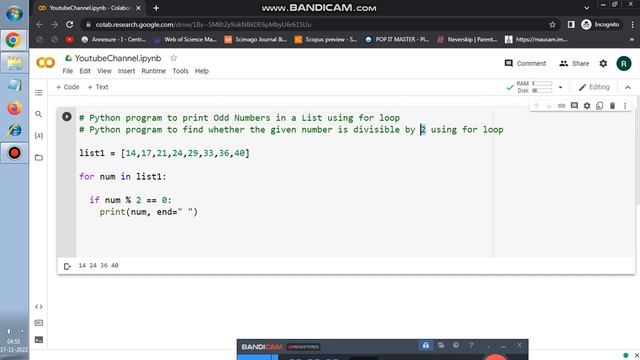
Task: Click output text 14 24 36 40
Action: pyautogui.click(x=98, y=265)
